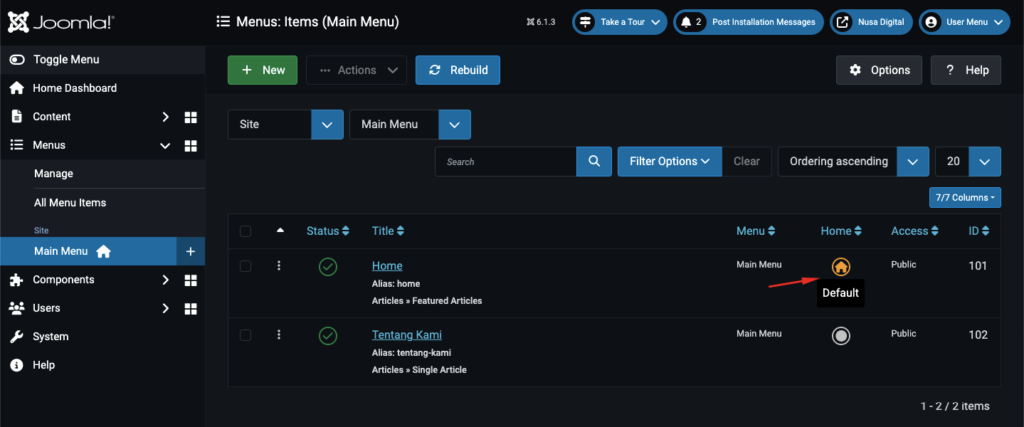
Task: Click into the Search field
Action: click(x=505, y=161)
